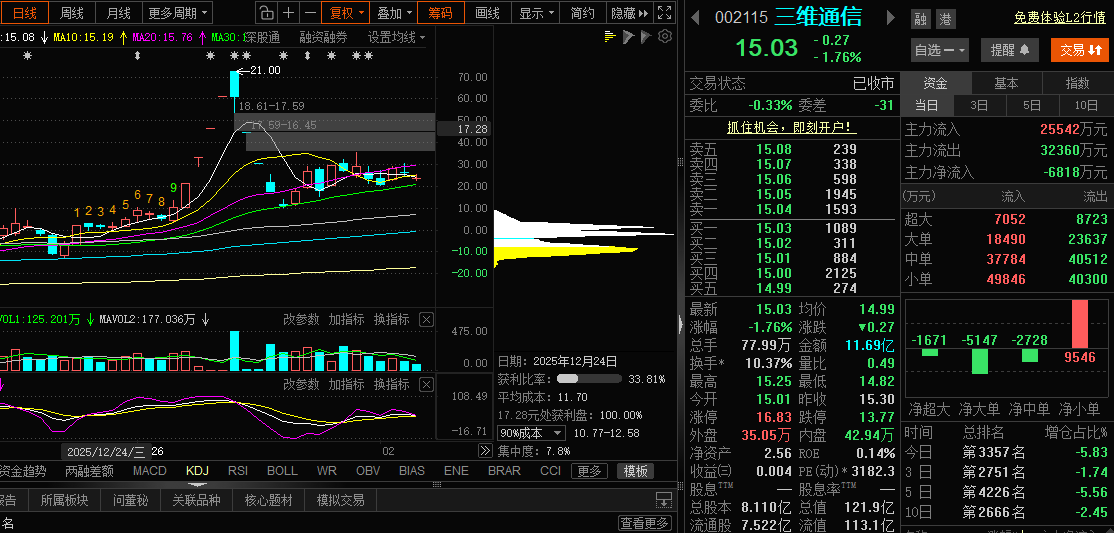Open 所属板块 tab
The width and height of the screenshot is (1114, 533).
pyautogui.click(x=65, y=500)
